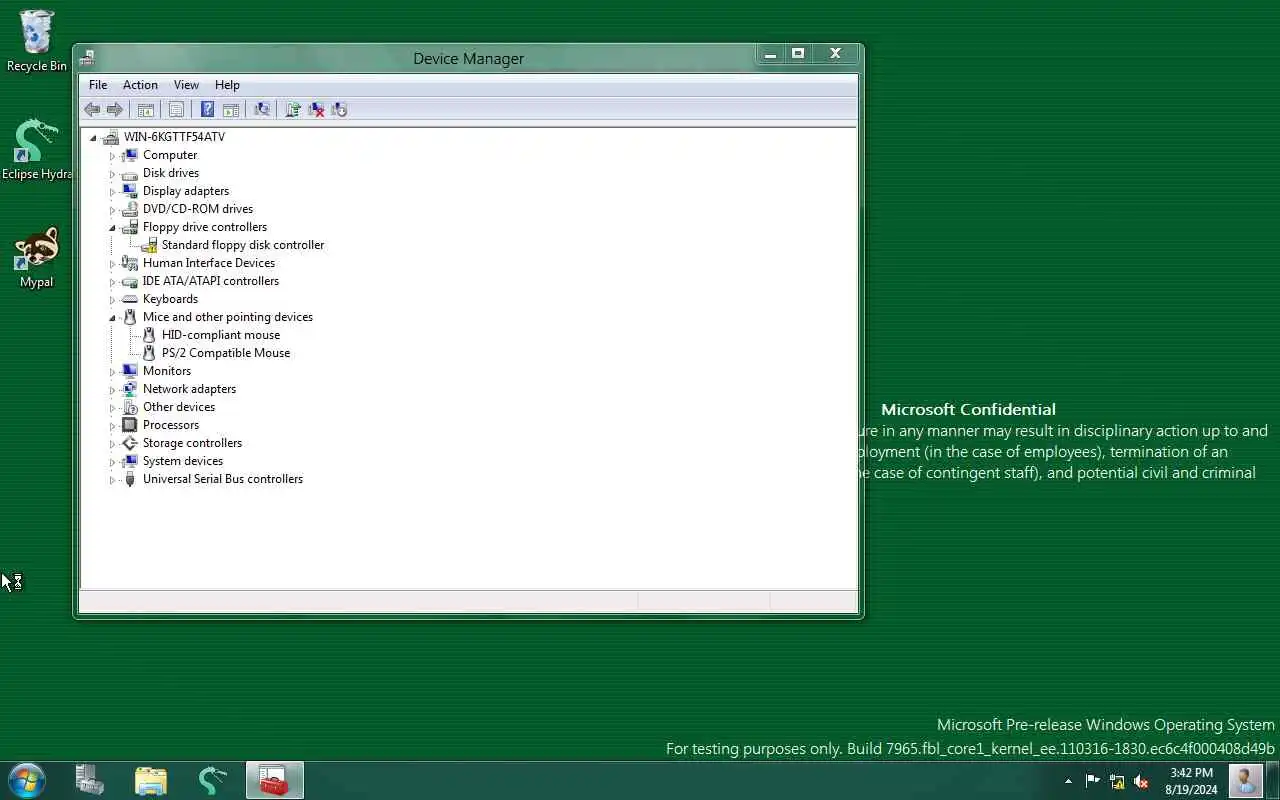Open the Windows Start orb
Screen dimensions: 1280x800
[x=27, y=780]
